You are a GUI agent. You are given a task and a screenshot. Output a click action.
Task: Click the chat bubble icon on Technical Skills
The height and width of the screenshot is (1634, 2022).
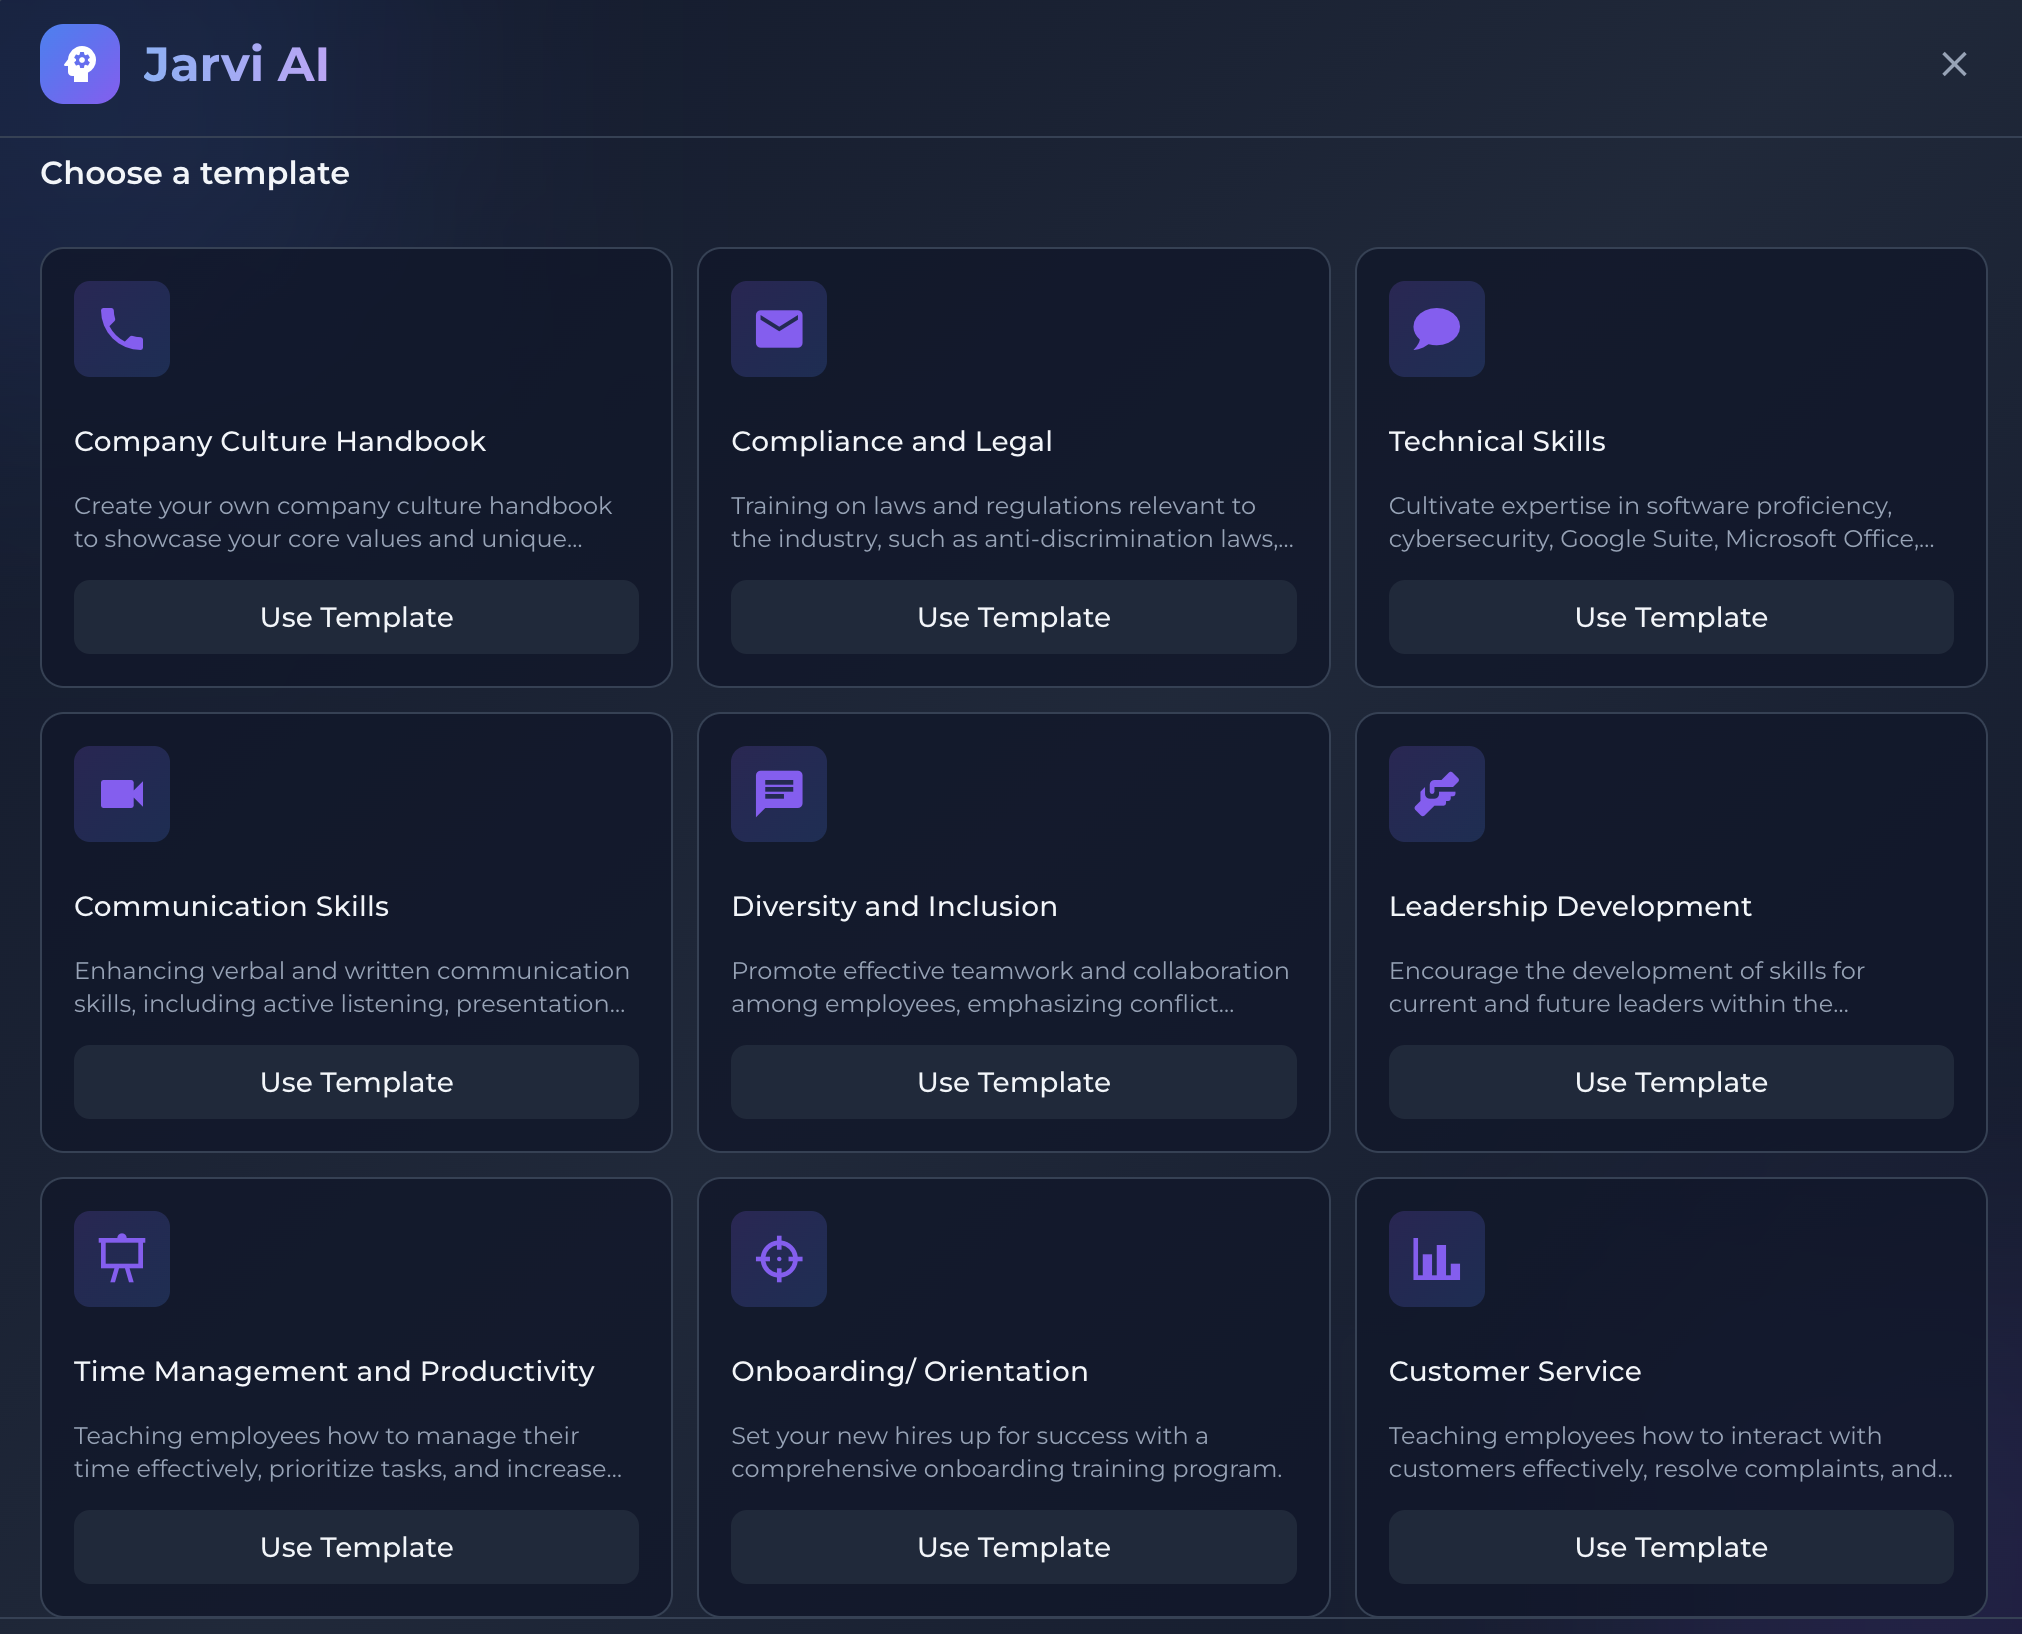point(1435,329)
